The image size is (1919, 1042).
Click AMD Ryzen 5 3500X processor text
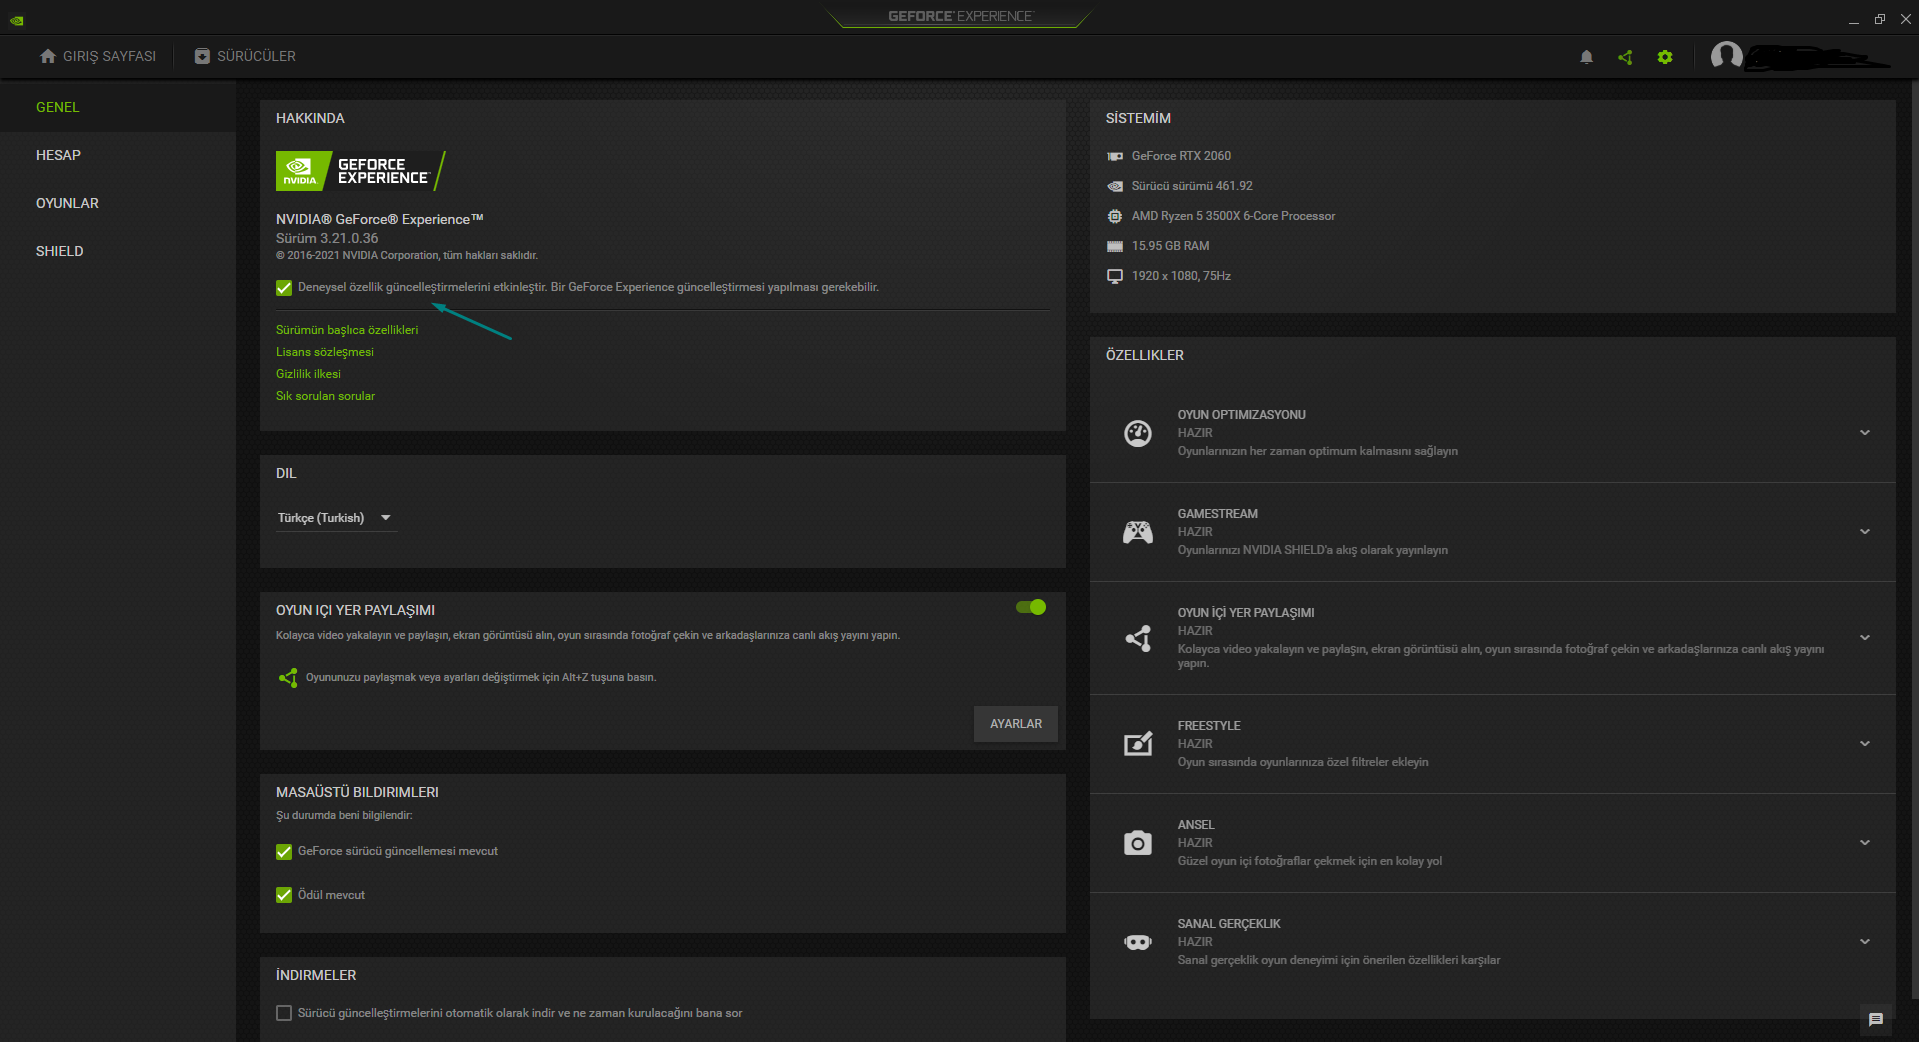point(1233,216)
